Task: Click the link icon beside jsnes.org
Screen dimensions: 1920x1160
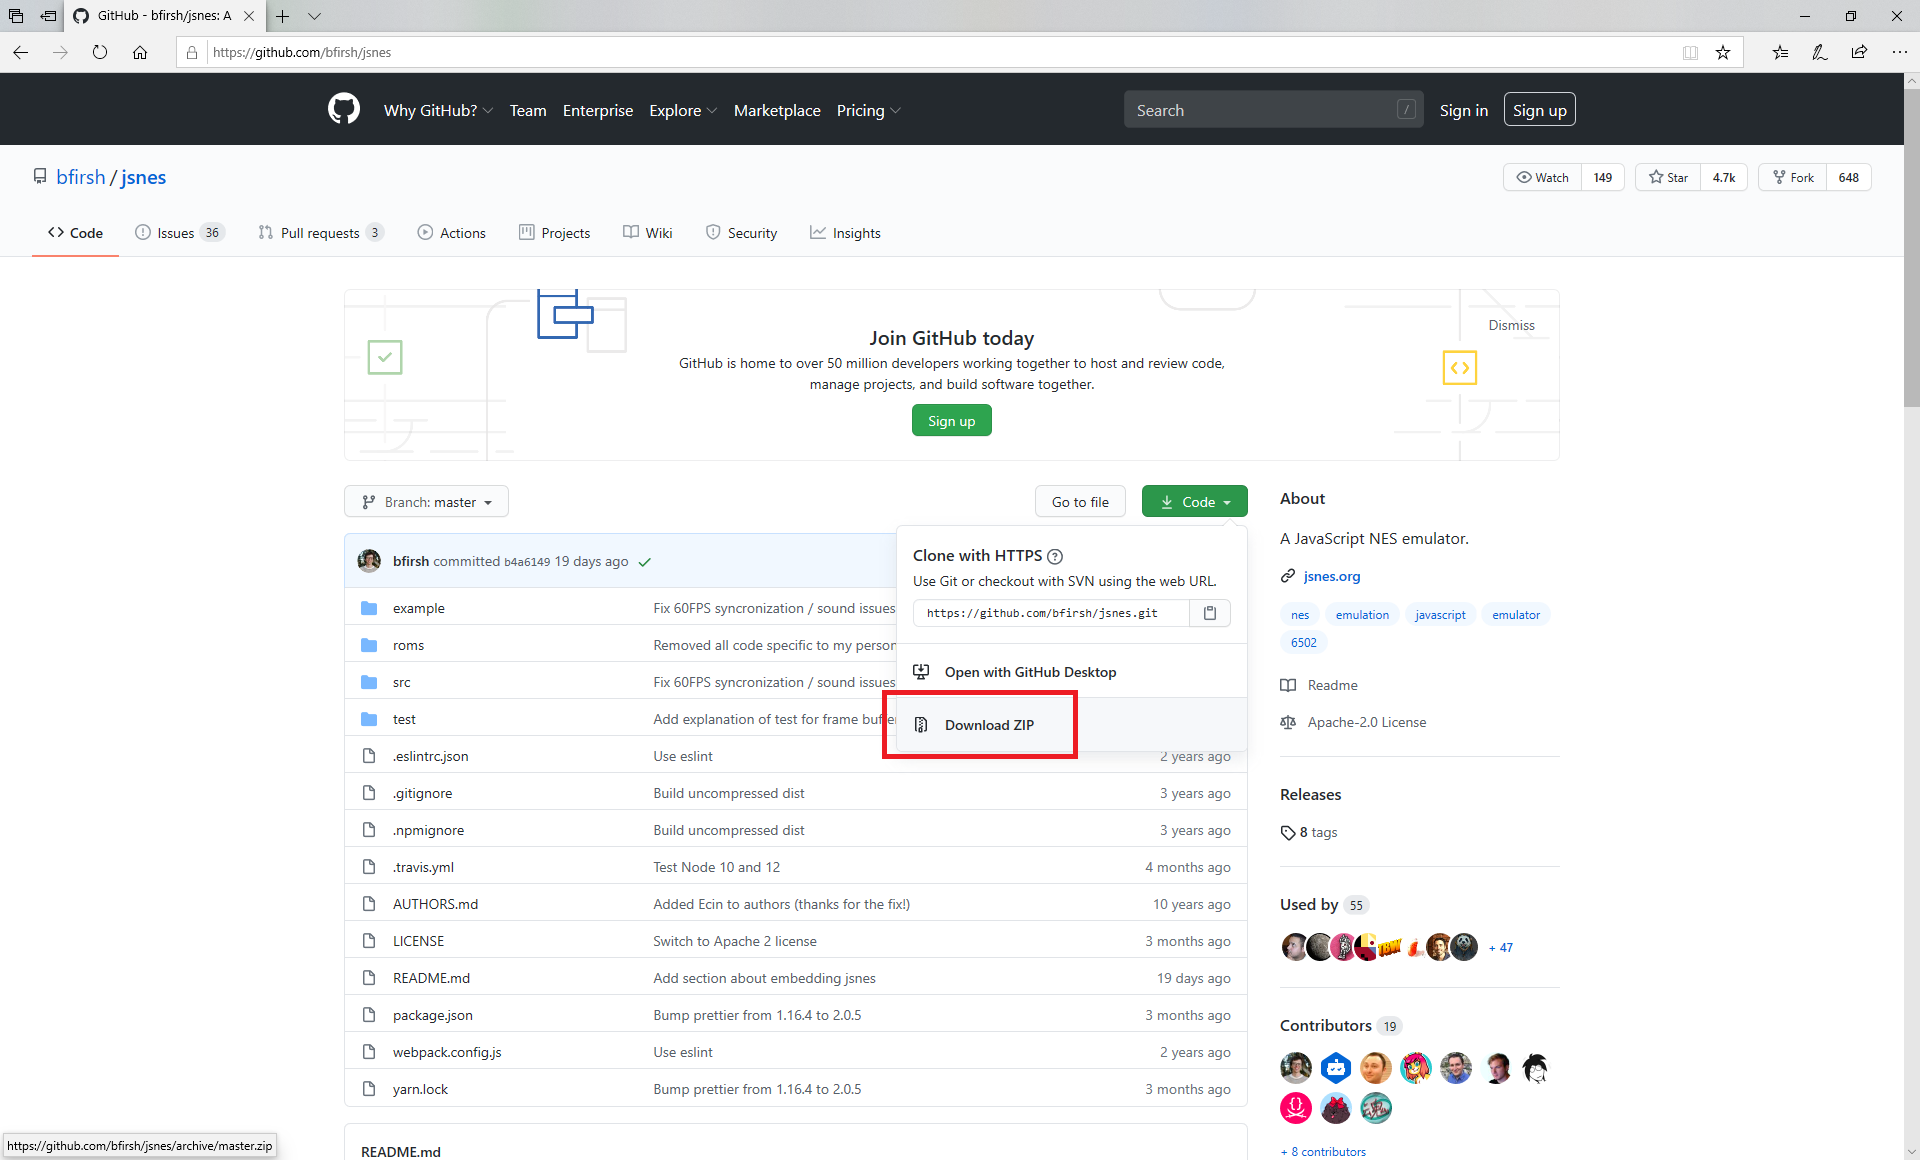Action: tap(1288, 576)
